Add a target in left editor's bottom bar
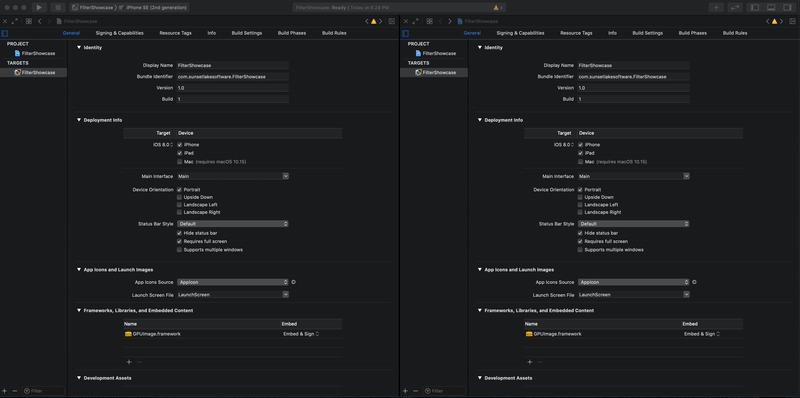This screenshot has height=398, width=800. pyautogui.click(x=5, y=391)
